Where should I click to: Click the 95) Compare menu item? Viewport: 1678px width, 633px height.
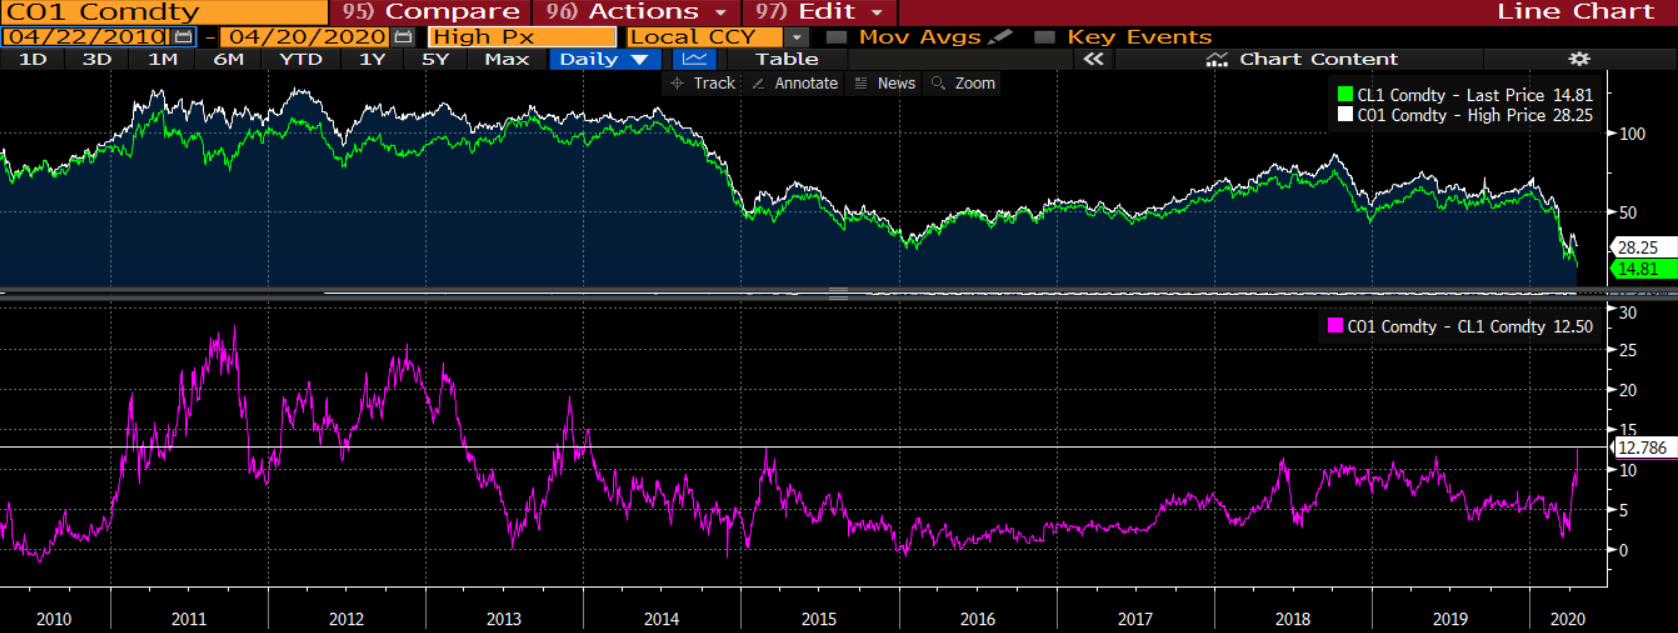coord(431,12)
